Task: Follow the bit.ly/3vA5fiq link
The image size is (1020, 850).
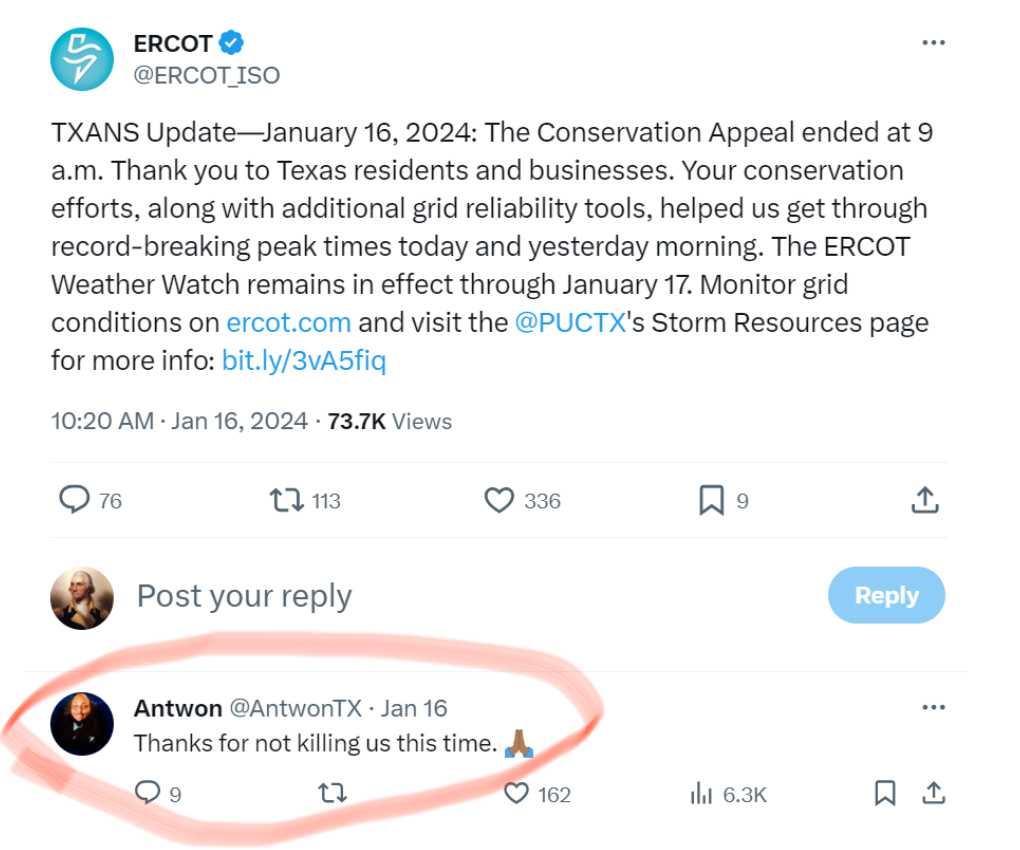Action: [304, 360]
